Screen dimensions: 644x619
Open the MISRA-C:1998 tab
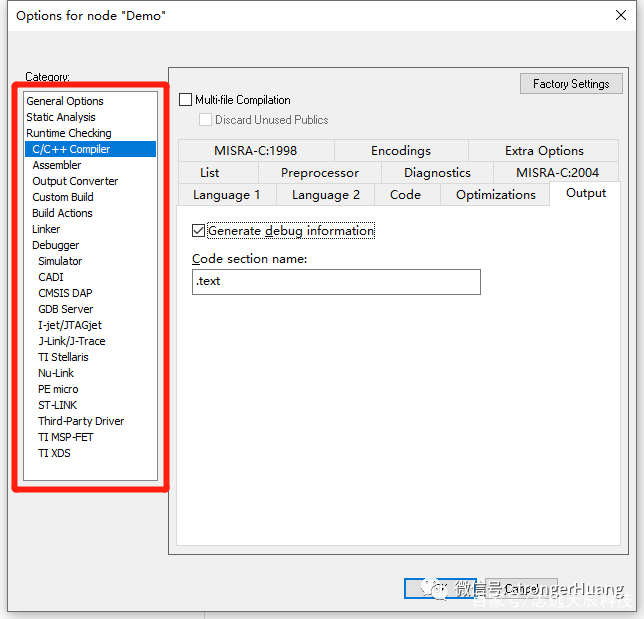[255, 151]
